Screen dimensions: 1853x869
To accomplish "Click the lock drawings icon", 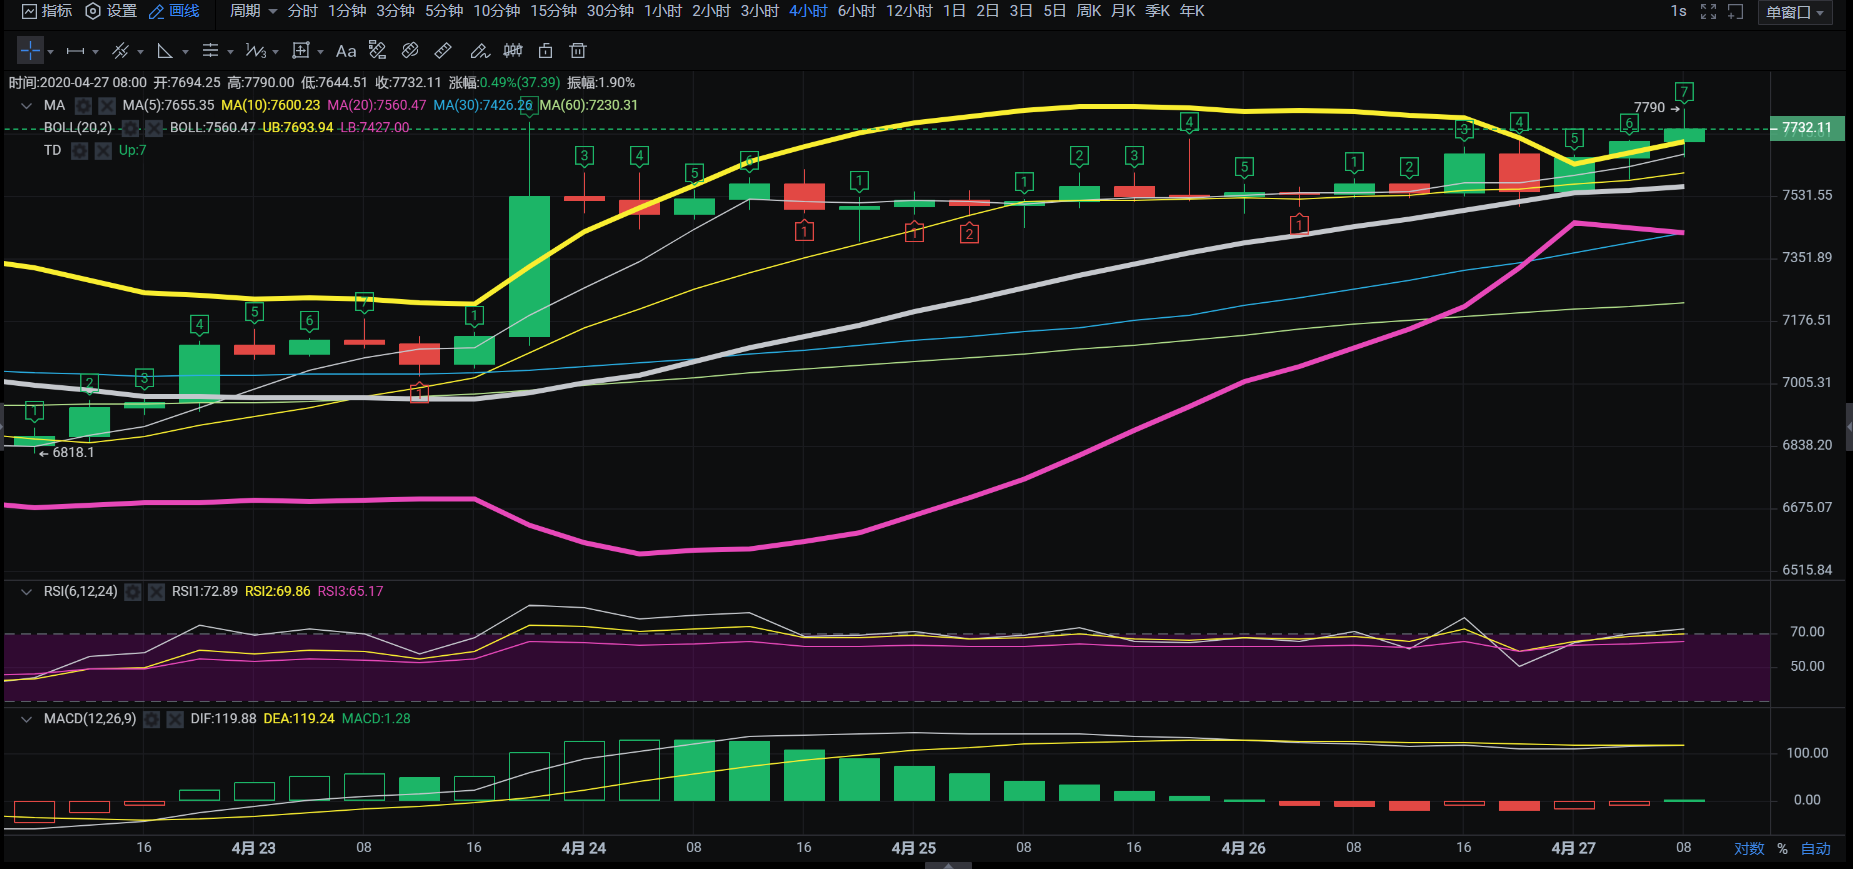I will pyautogui.click(x=545, y=51).
